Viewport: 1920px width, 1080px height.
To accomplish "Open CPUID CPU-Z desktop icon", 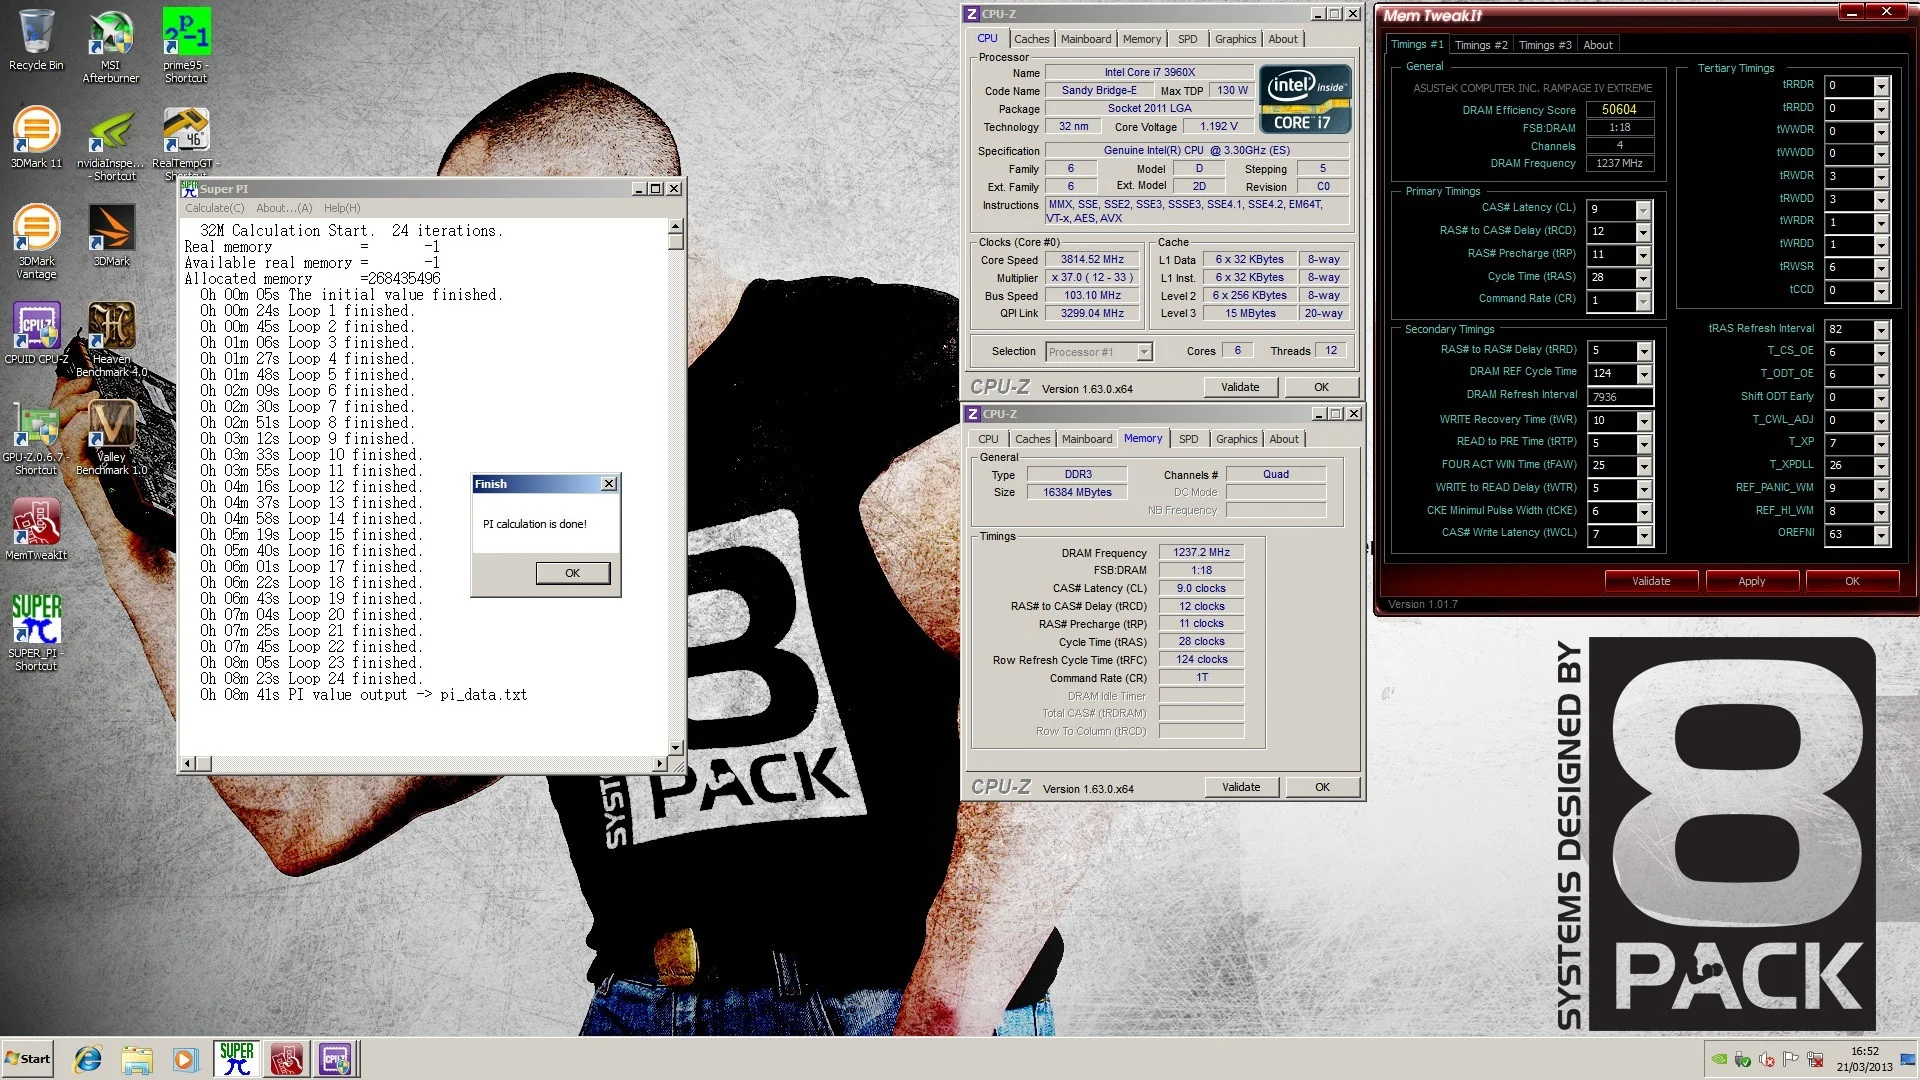I will (x=36, y=333).
